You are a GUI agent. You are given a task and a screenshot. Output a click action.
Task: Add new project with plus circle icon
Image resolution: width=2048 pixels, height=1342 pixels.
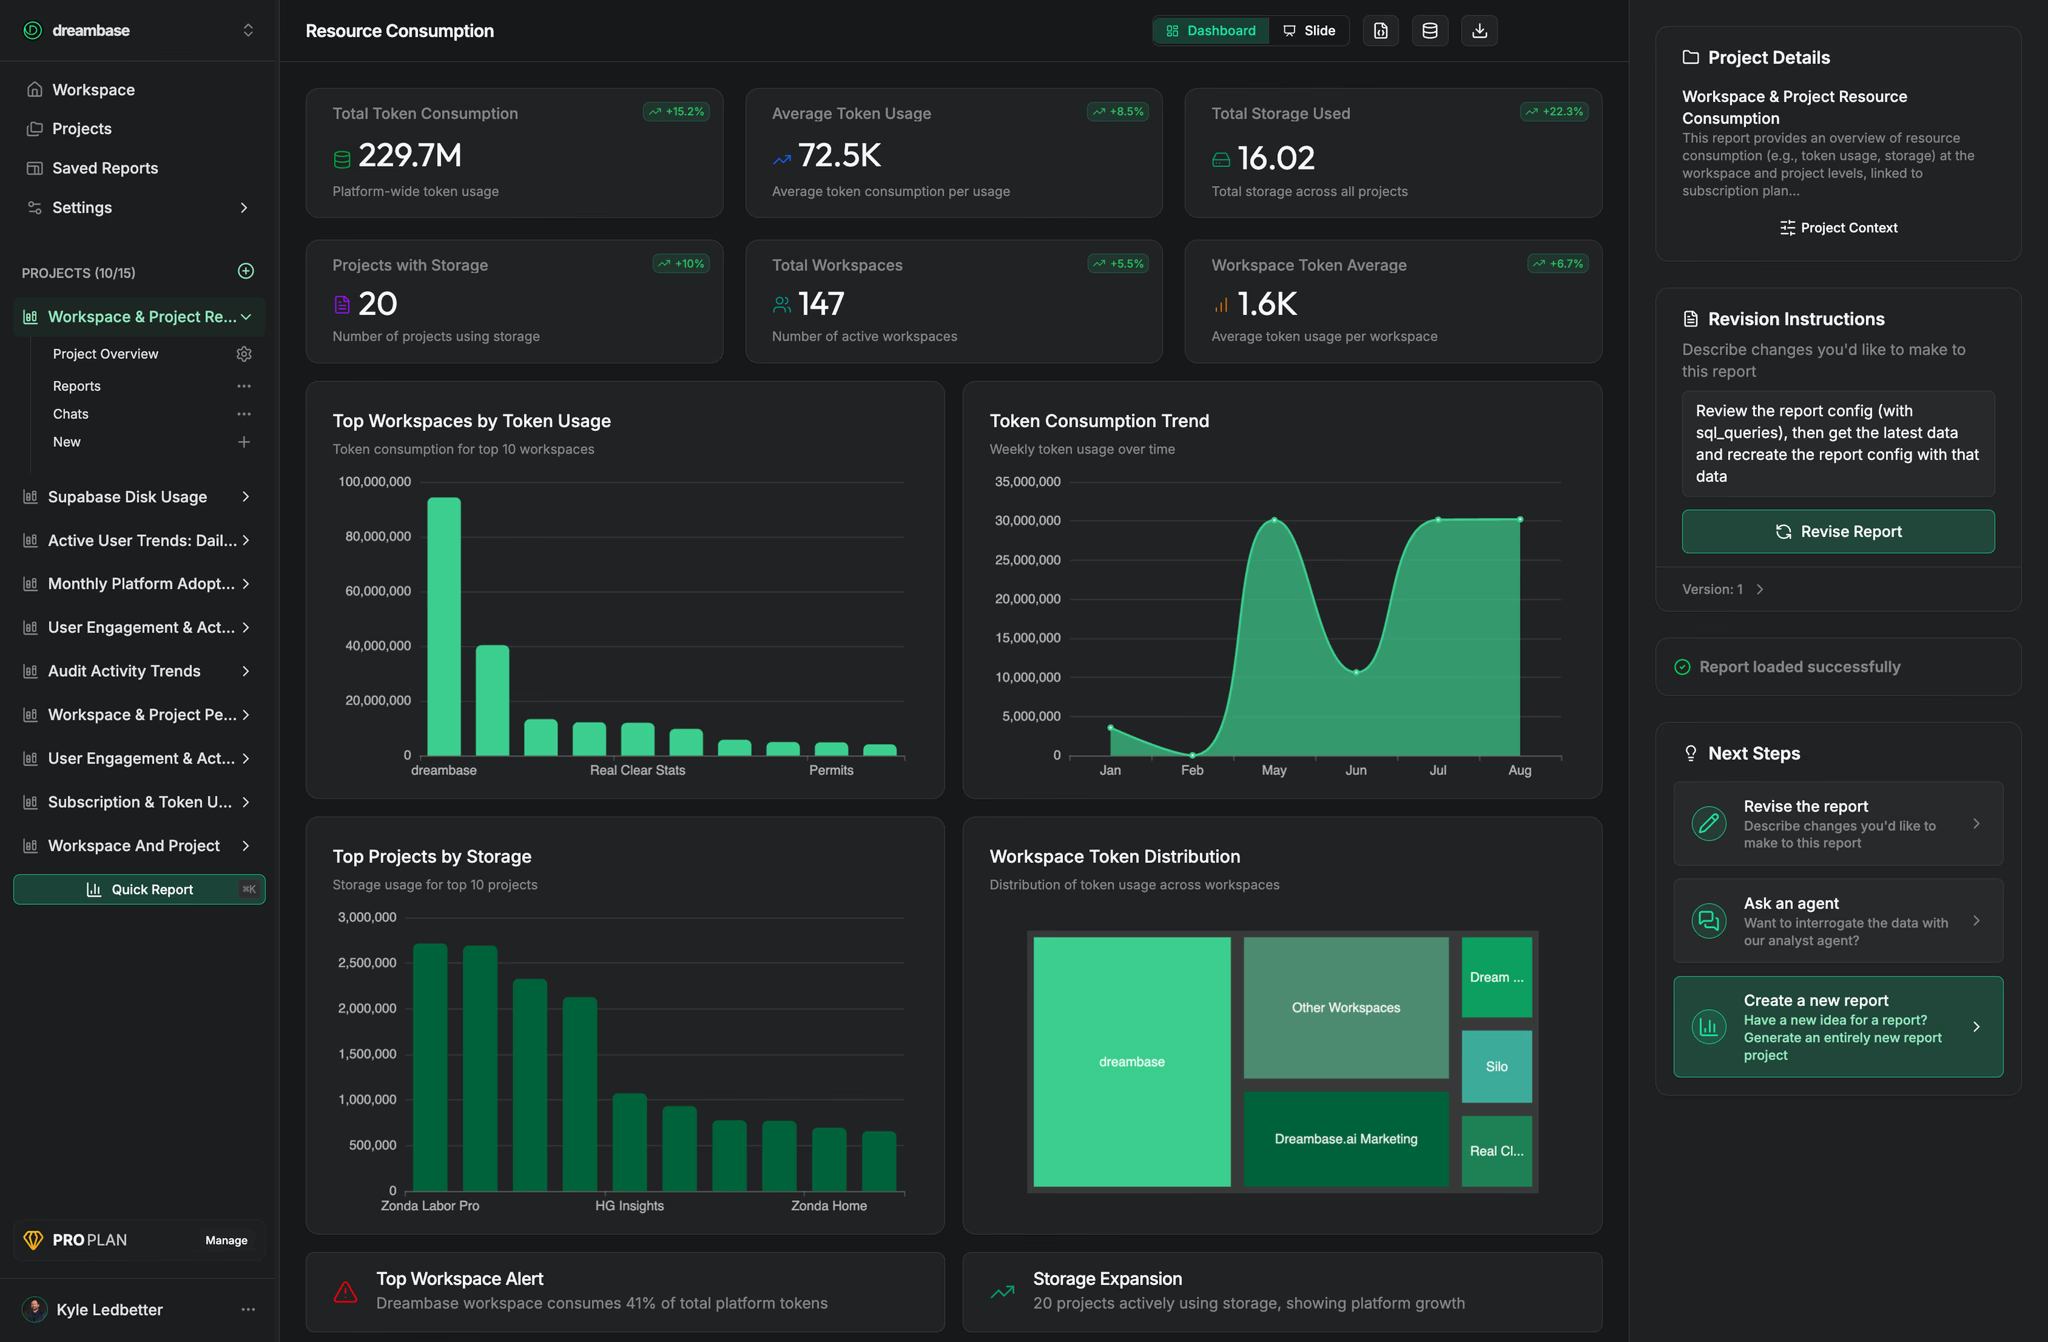tap(246, 271)
